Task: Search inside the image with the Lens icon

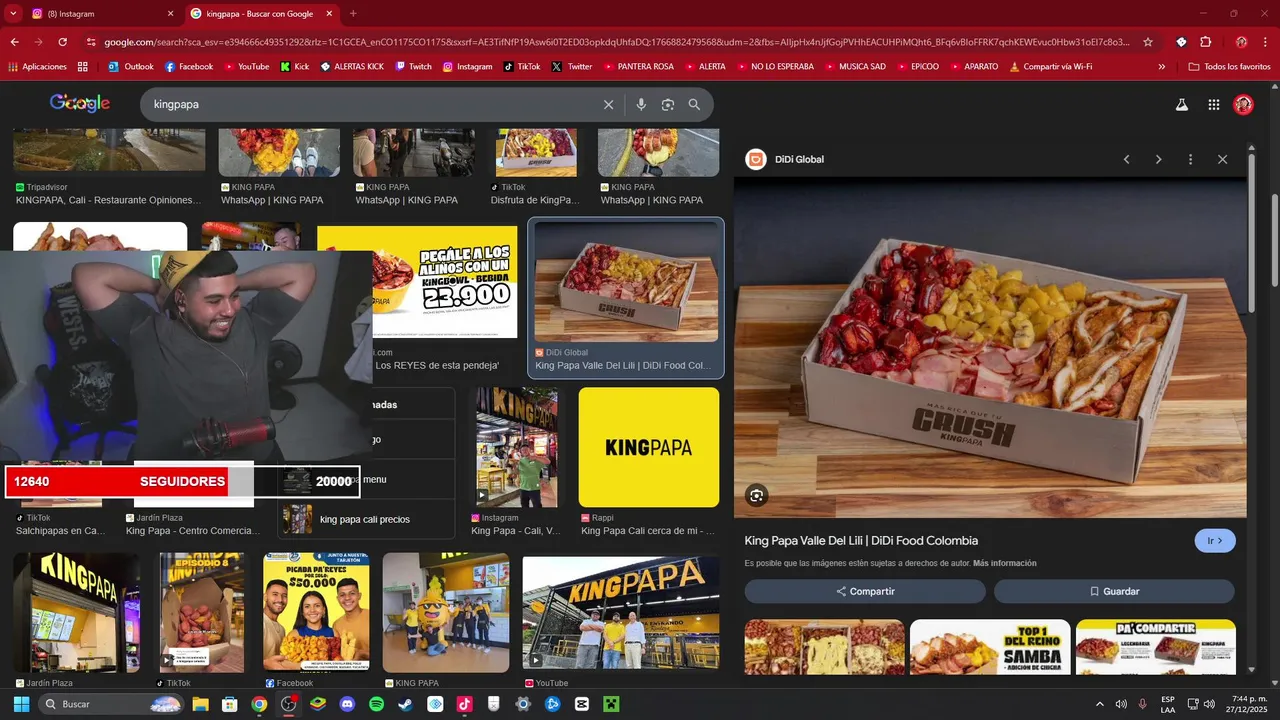Action: pyautogui.click(x=757, y=495)
